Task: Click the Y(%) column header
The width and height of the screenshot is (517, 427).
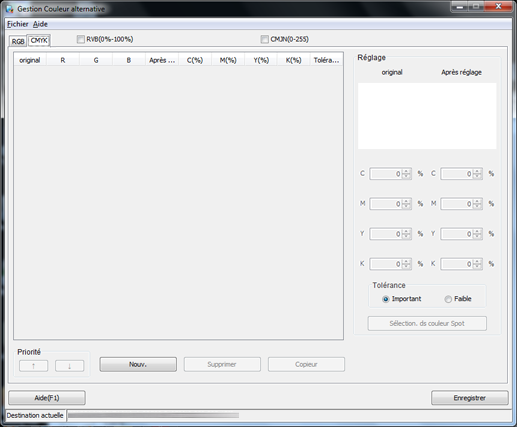Action: [261, 60]
